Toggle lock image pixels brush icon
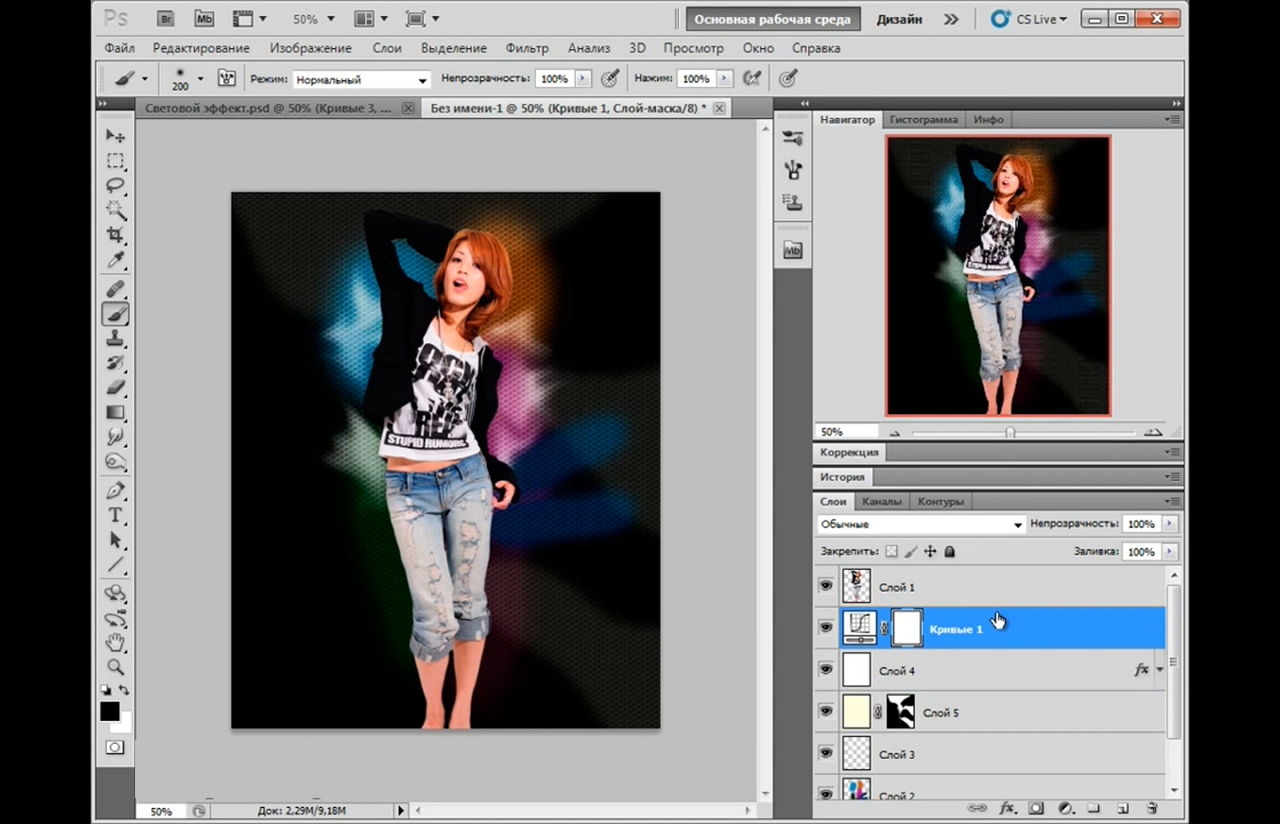Screen dimensions: 1280x824 910,551
